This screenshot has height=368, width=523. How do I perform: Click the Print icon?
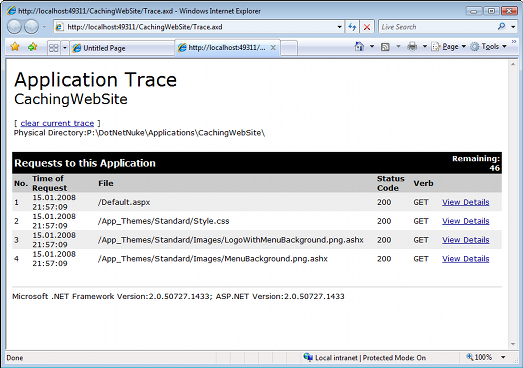pos(412,47)
